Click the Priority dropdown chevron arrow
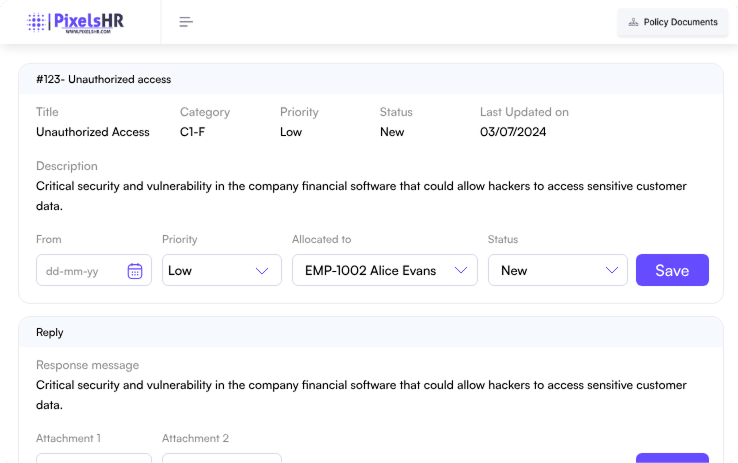Screen dimensions: 738x463 pos(262,271)
